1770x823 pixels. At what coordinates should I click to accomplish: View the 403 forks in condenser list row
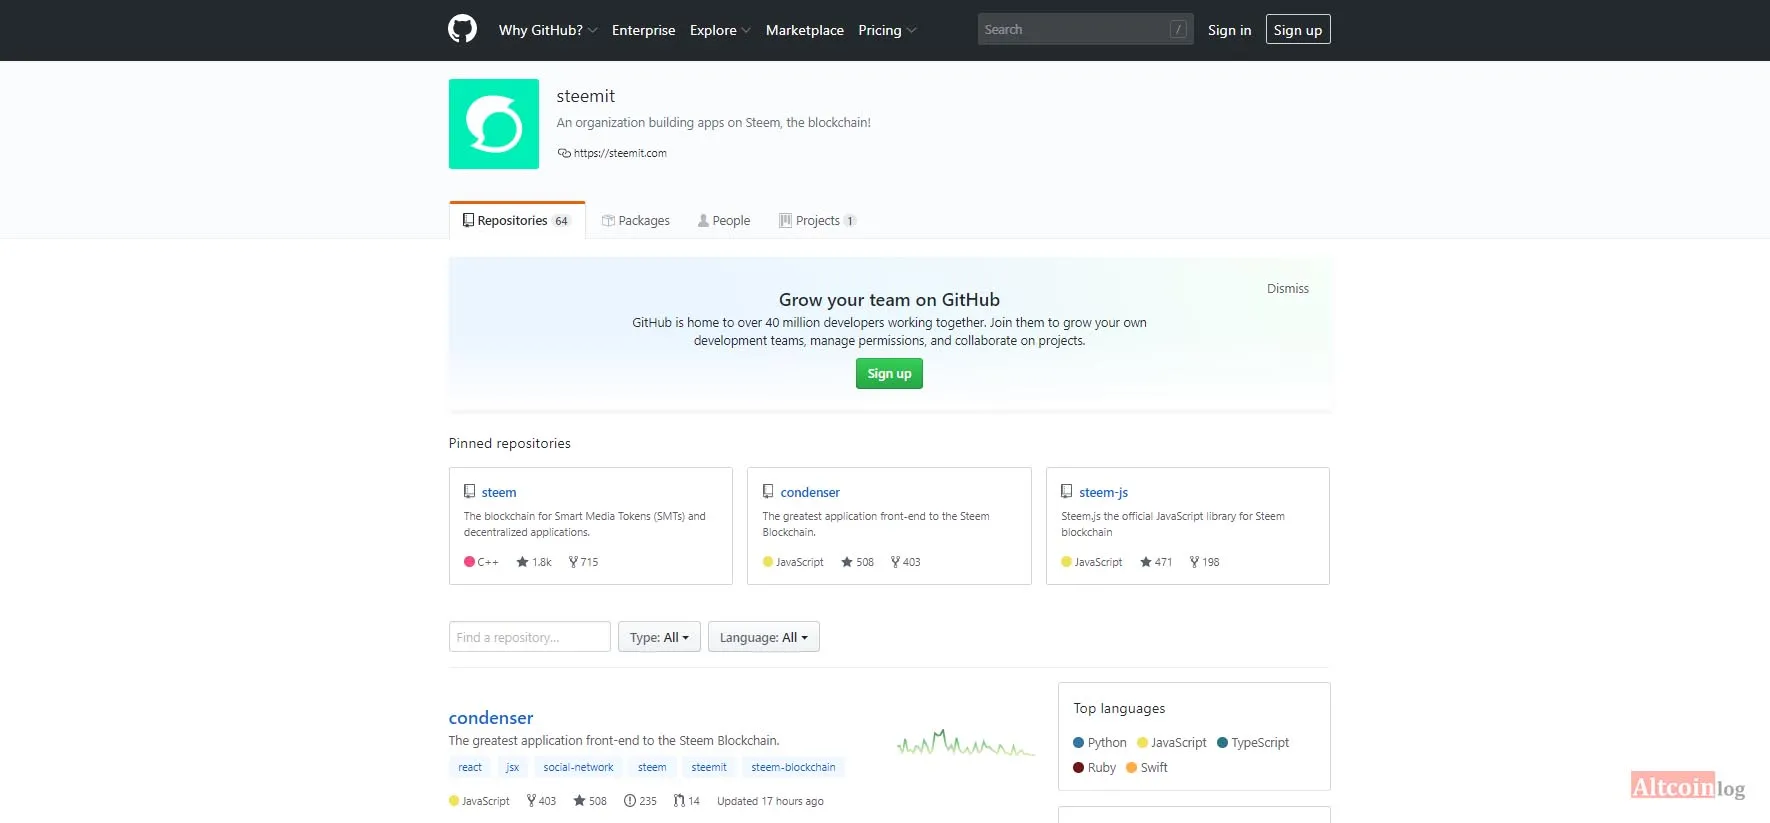point(541,801)
